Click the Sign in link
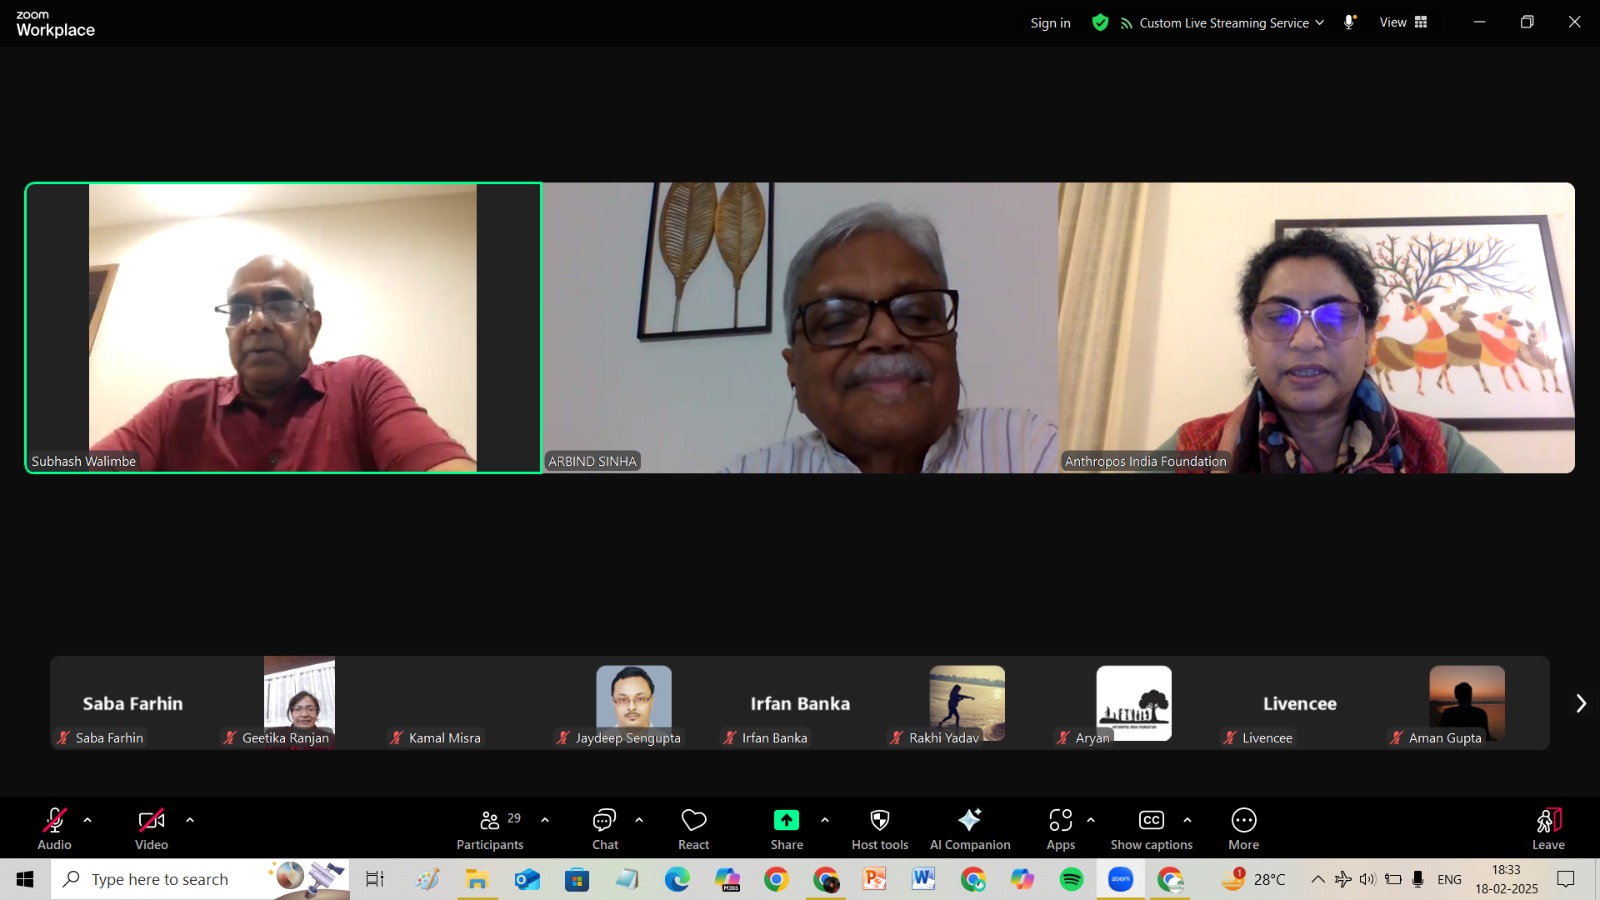The image size is (1600, 900). (x=1050, y=23)
